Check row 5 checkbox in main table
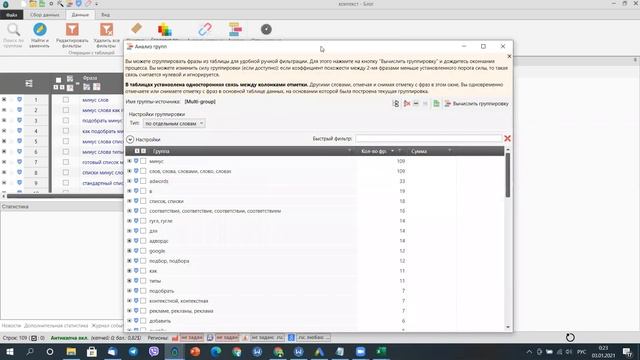 pyautogui.click(x=66, y=141)
